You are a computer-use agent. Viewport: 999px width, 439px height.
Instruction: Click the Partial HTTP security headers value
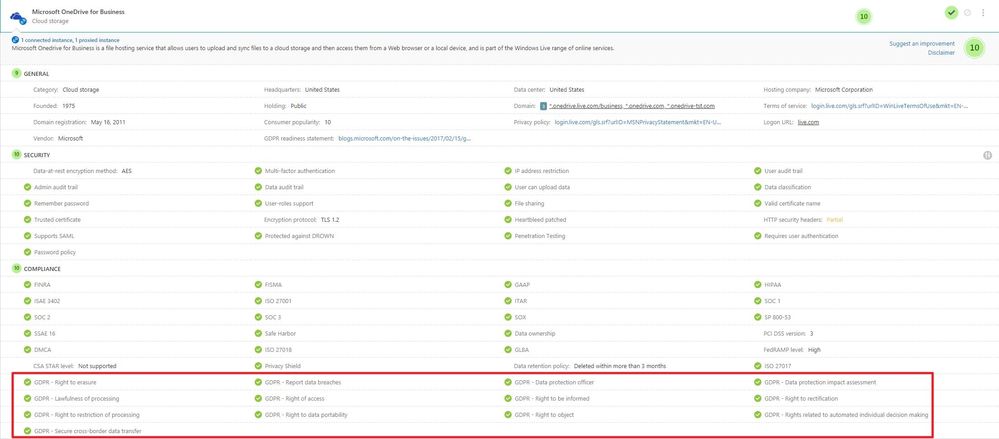click(x=834, y=220)
